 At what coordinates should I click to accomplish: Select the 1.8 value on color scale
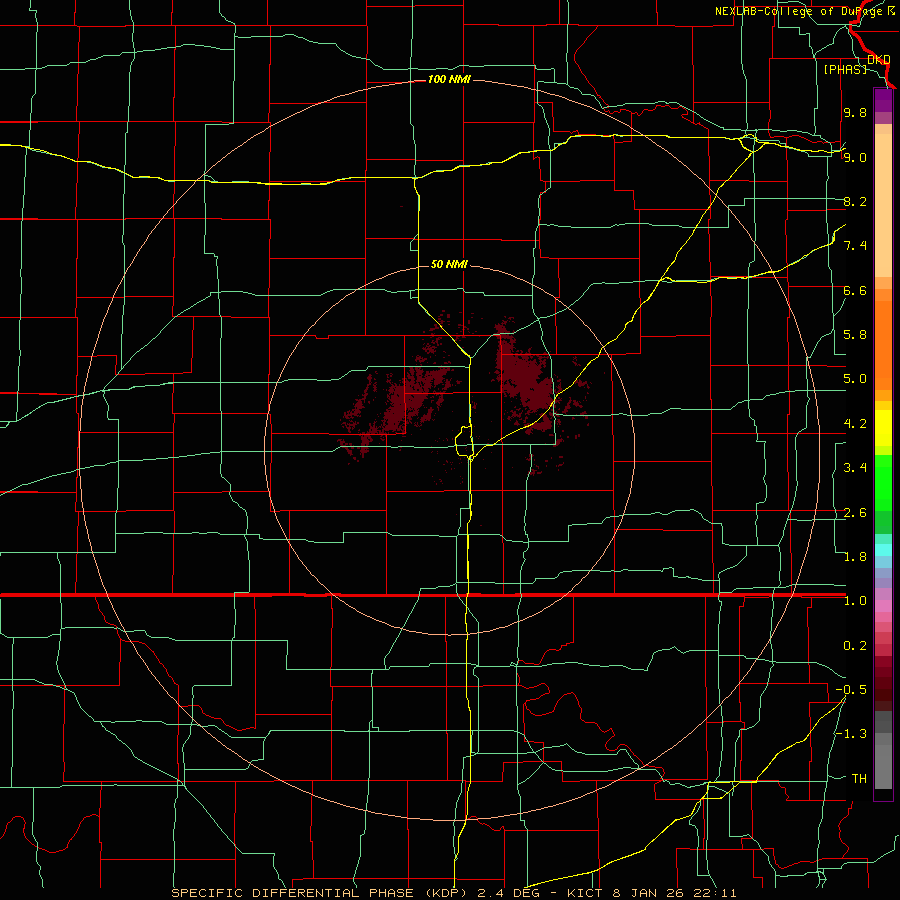(x=855, y=557)
